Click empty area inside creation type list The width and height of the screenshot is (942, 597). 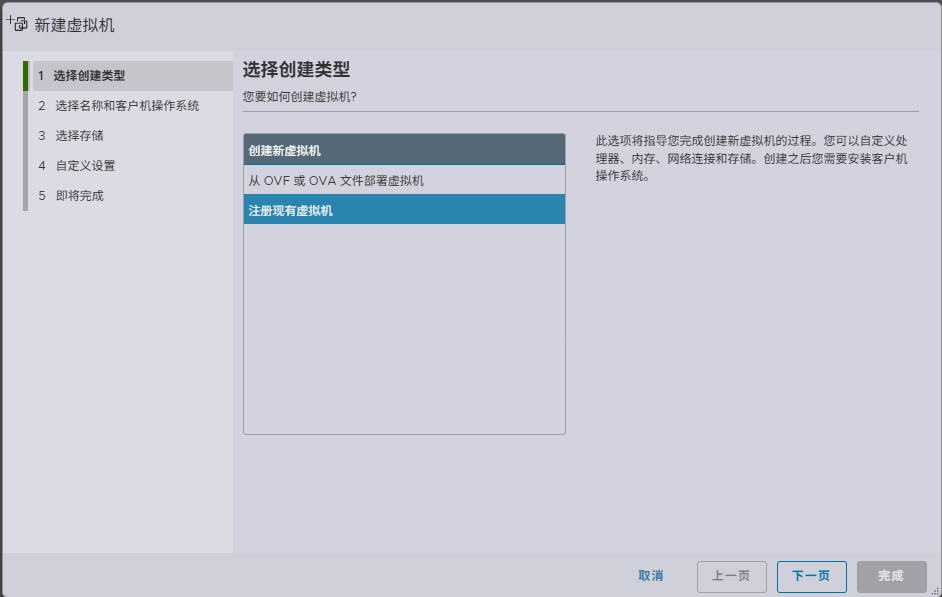click(x=404, y=330)
